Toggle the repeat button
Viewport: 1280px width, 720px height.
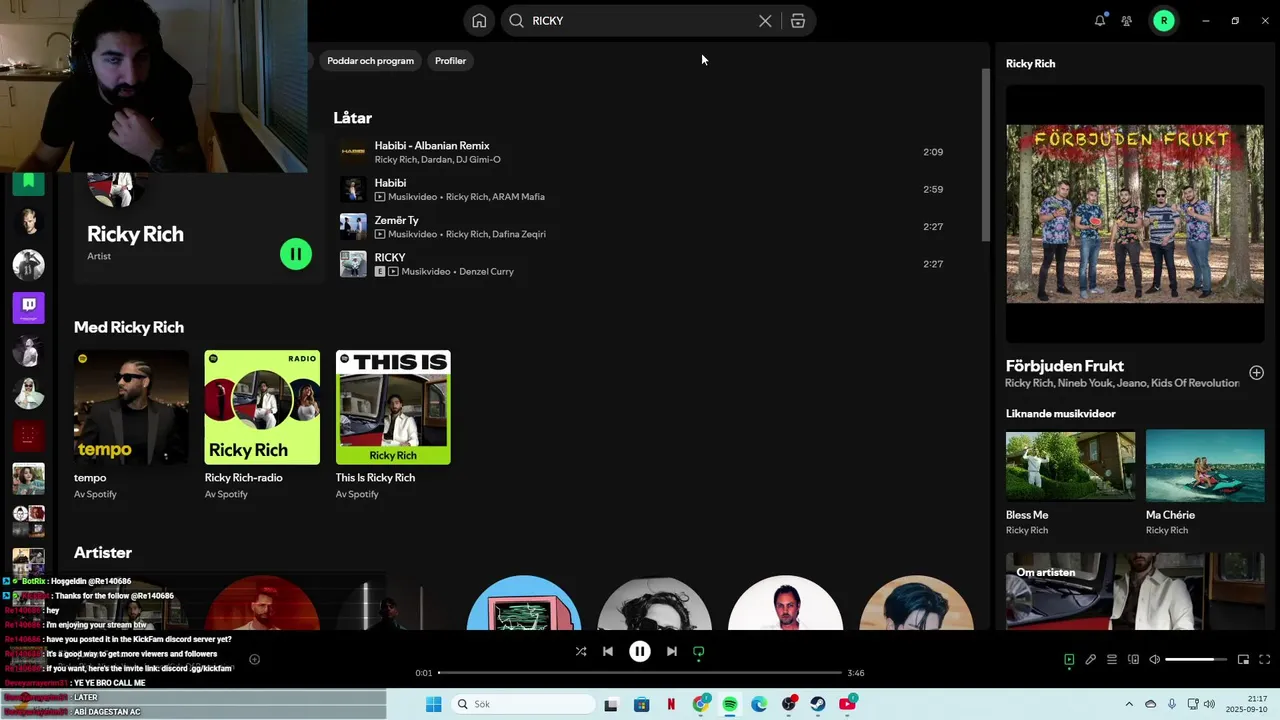coord(699,651)
